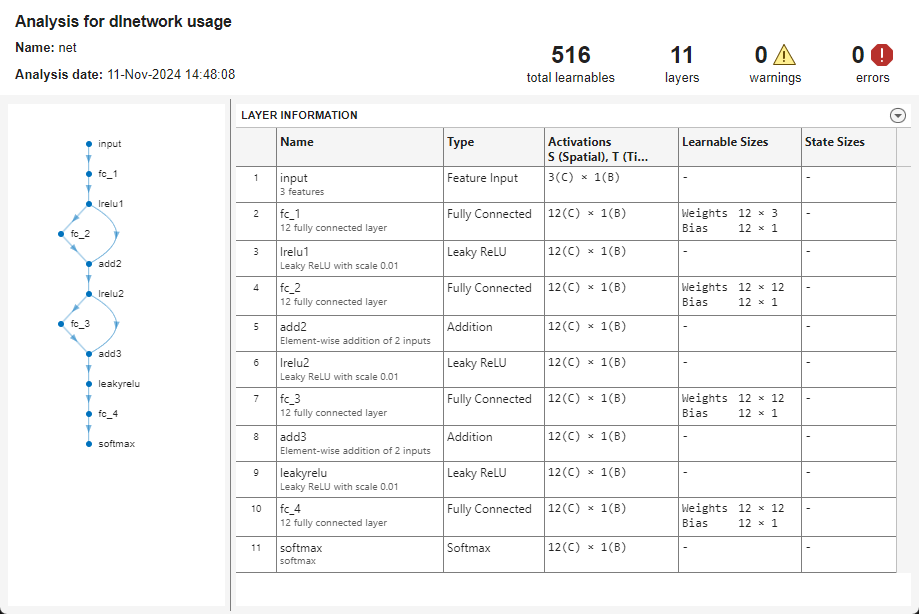Select the fc_1 row in the table

[359, 221]
